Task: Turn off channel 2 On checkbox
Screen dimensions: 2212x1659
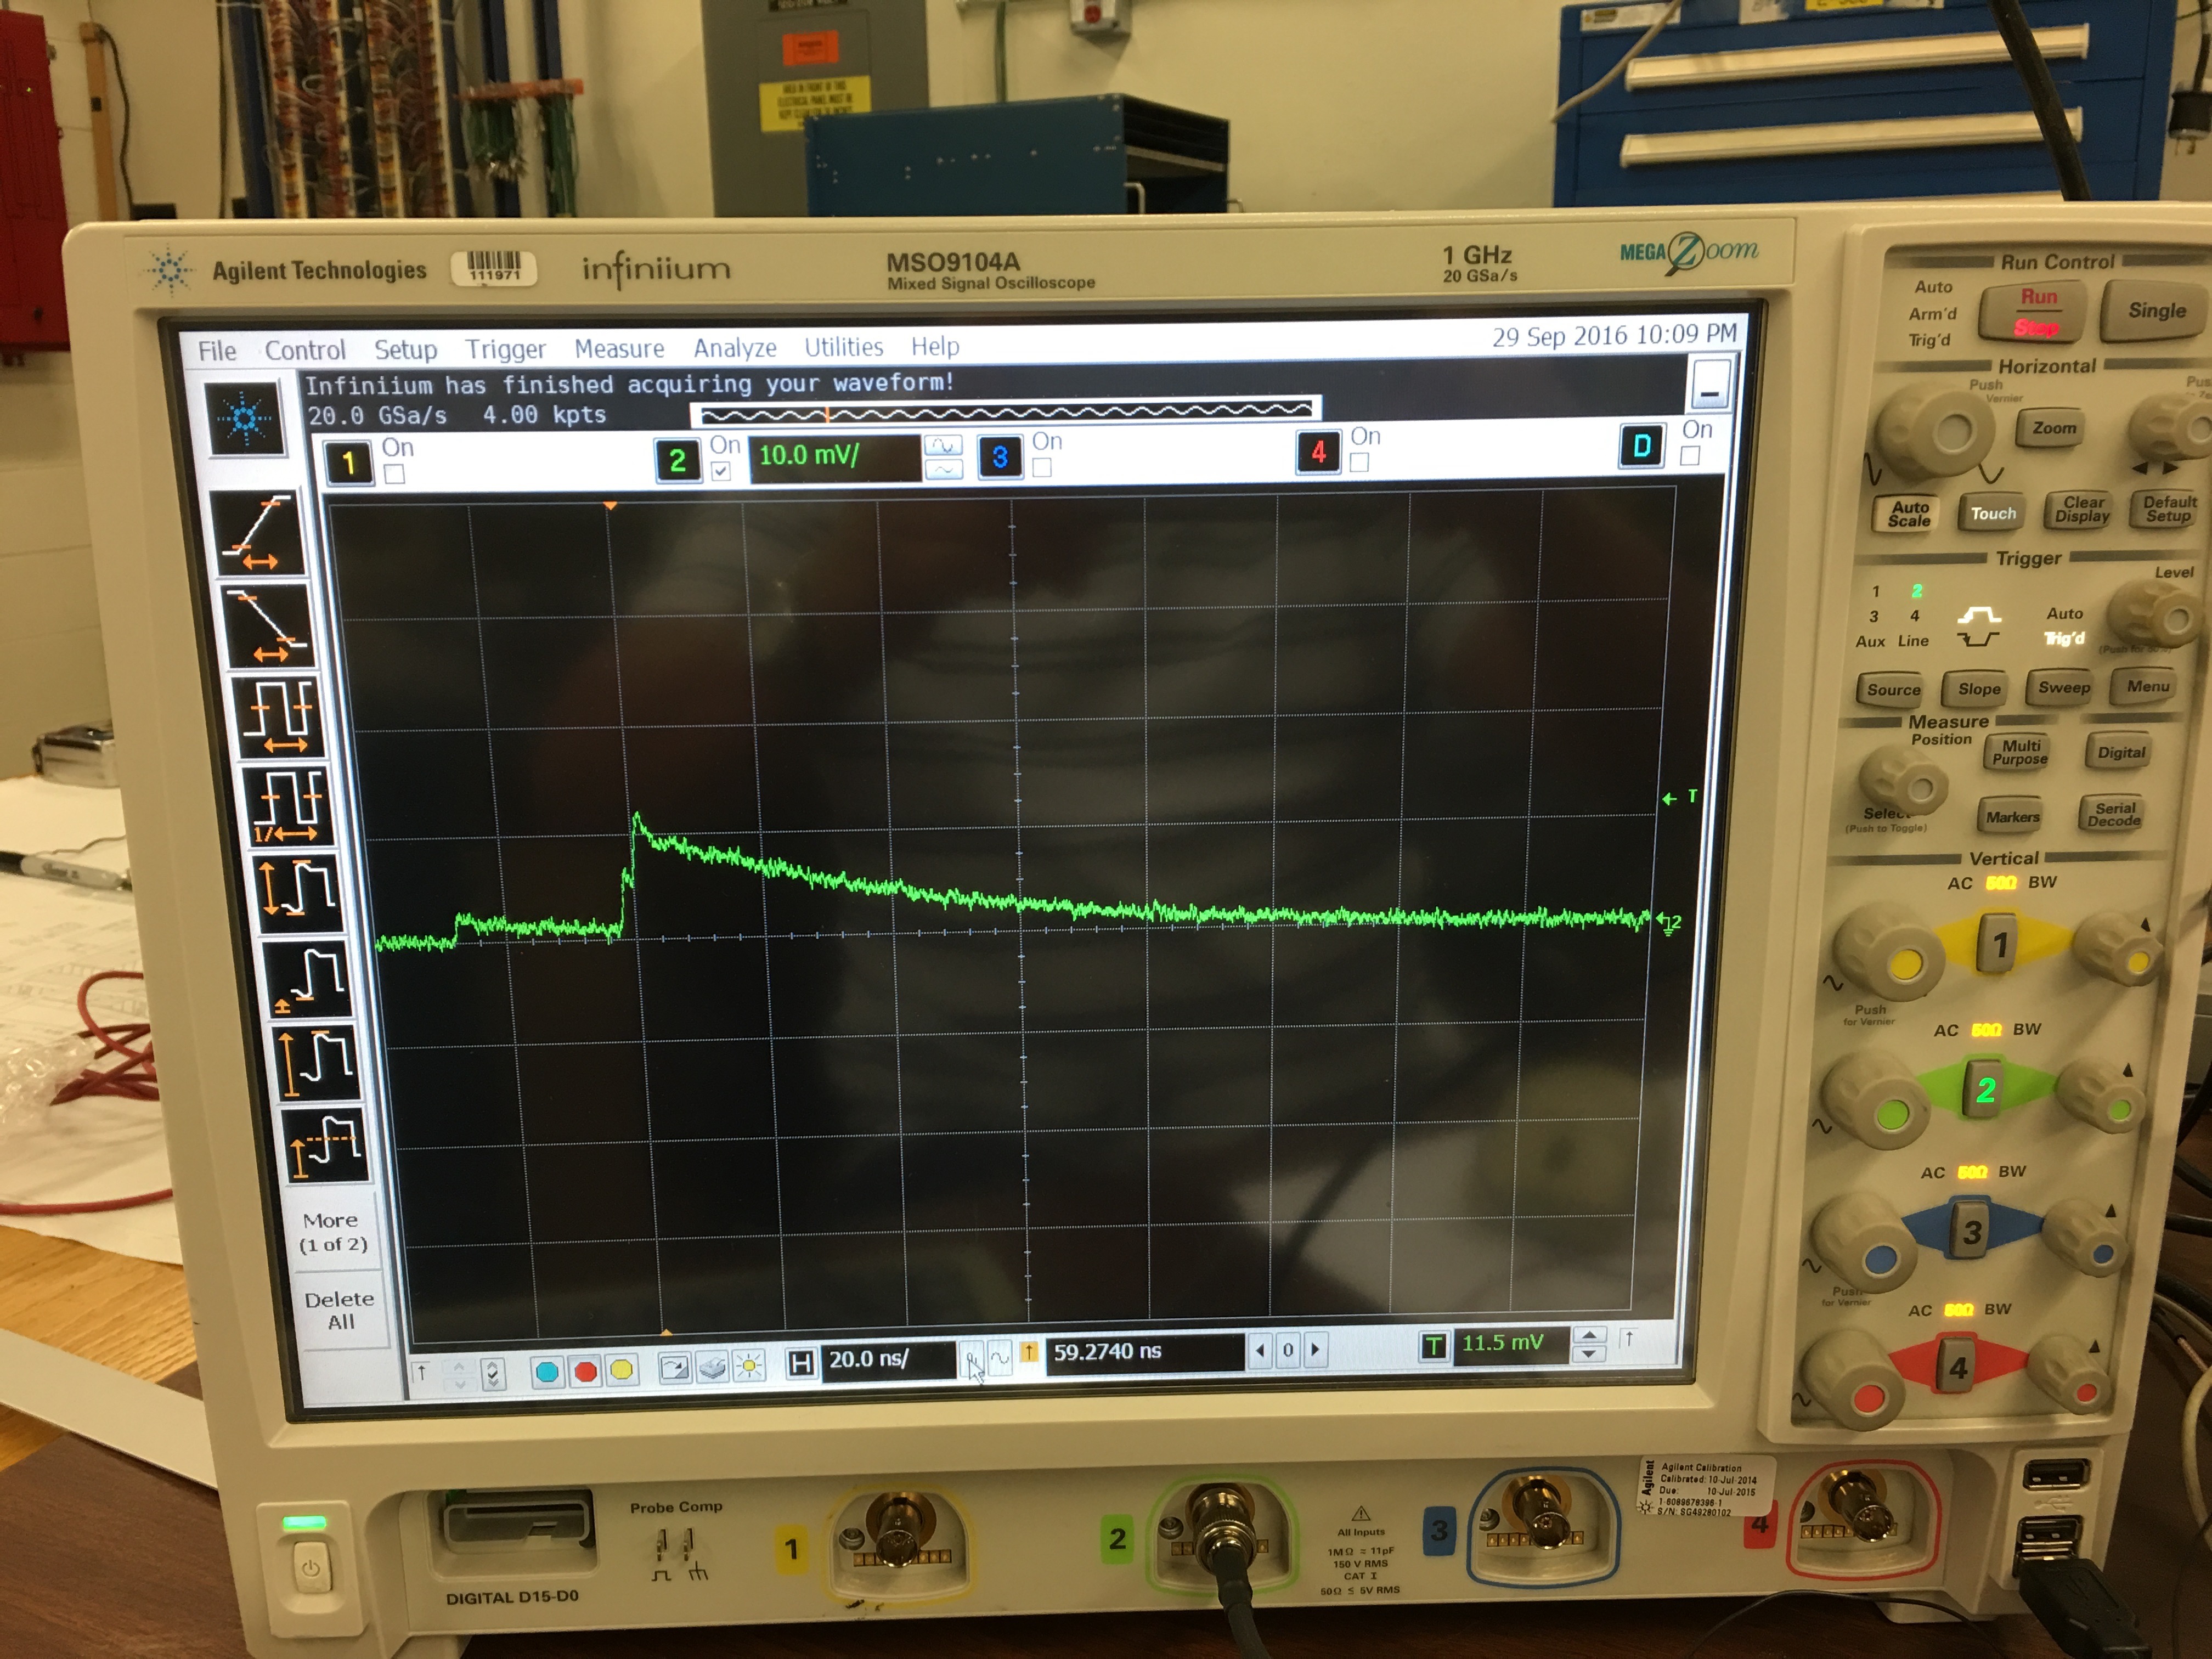Action: coord(721,471)
